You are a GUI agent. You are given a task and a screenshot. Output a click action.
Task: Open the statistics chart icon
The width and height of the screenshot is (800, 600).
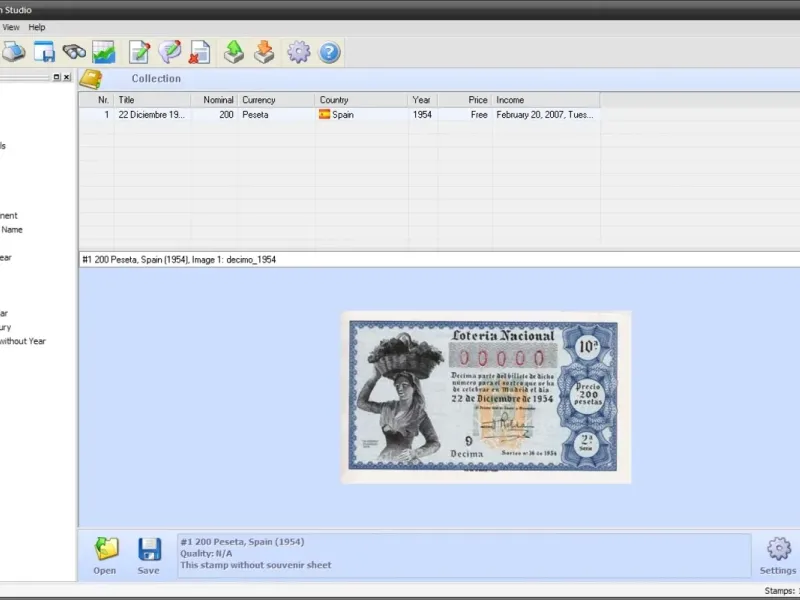(x=104, y=52)
